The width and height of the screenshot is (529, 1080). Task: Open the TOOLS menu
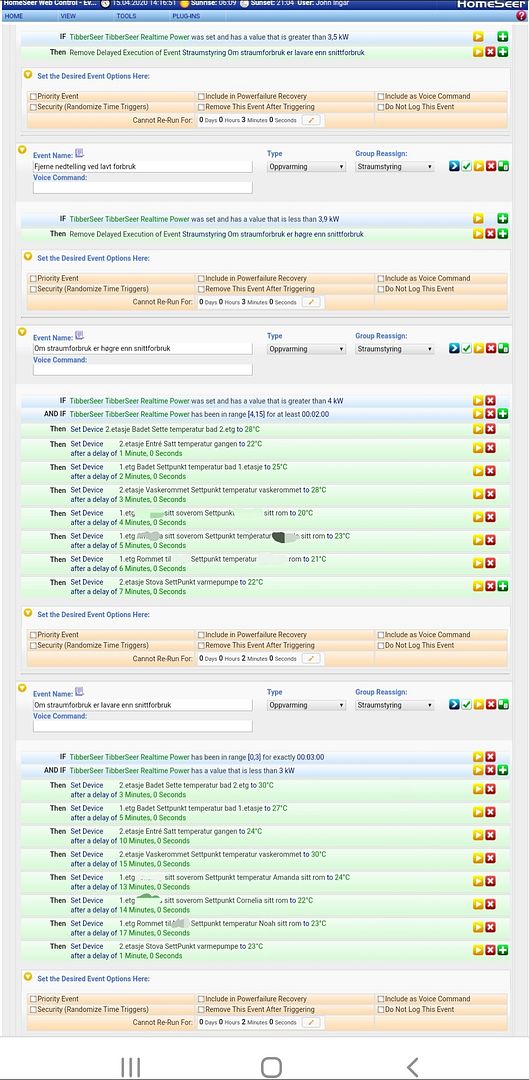point(126,16)
